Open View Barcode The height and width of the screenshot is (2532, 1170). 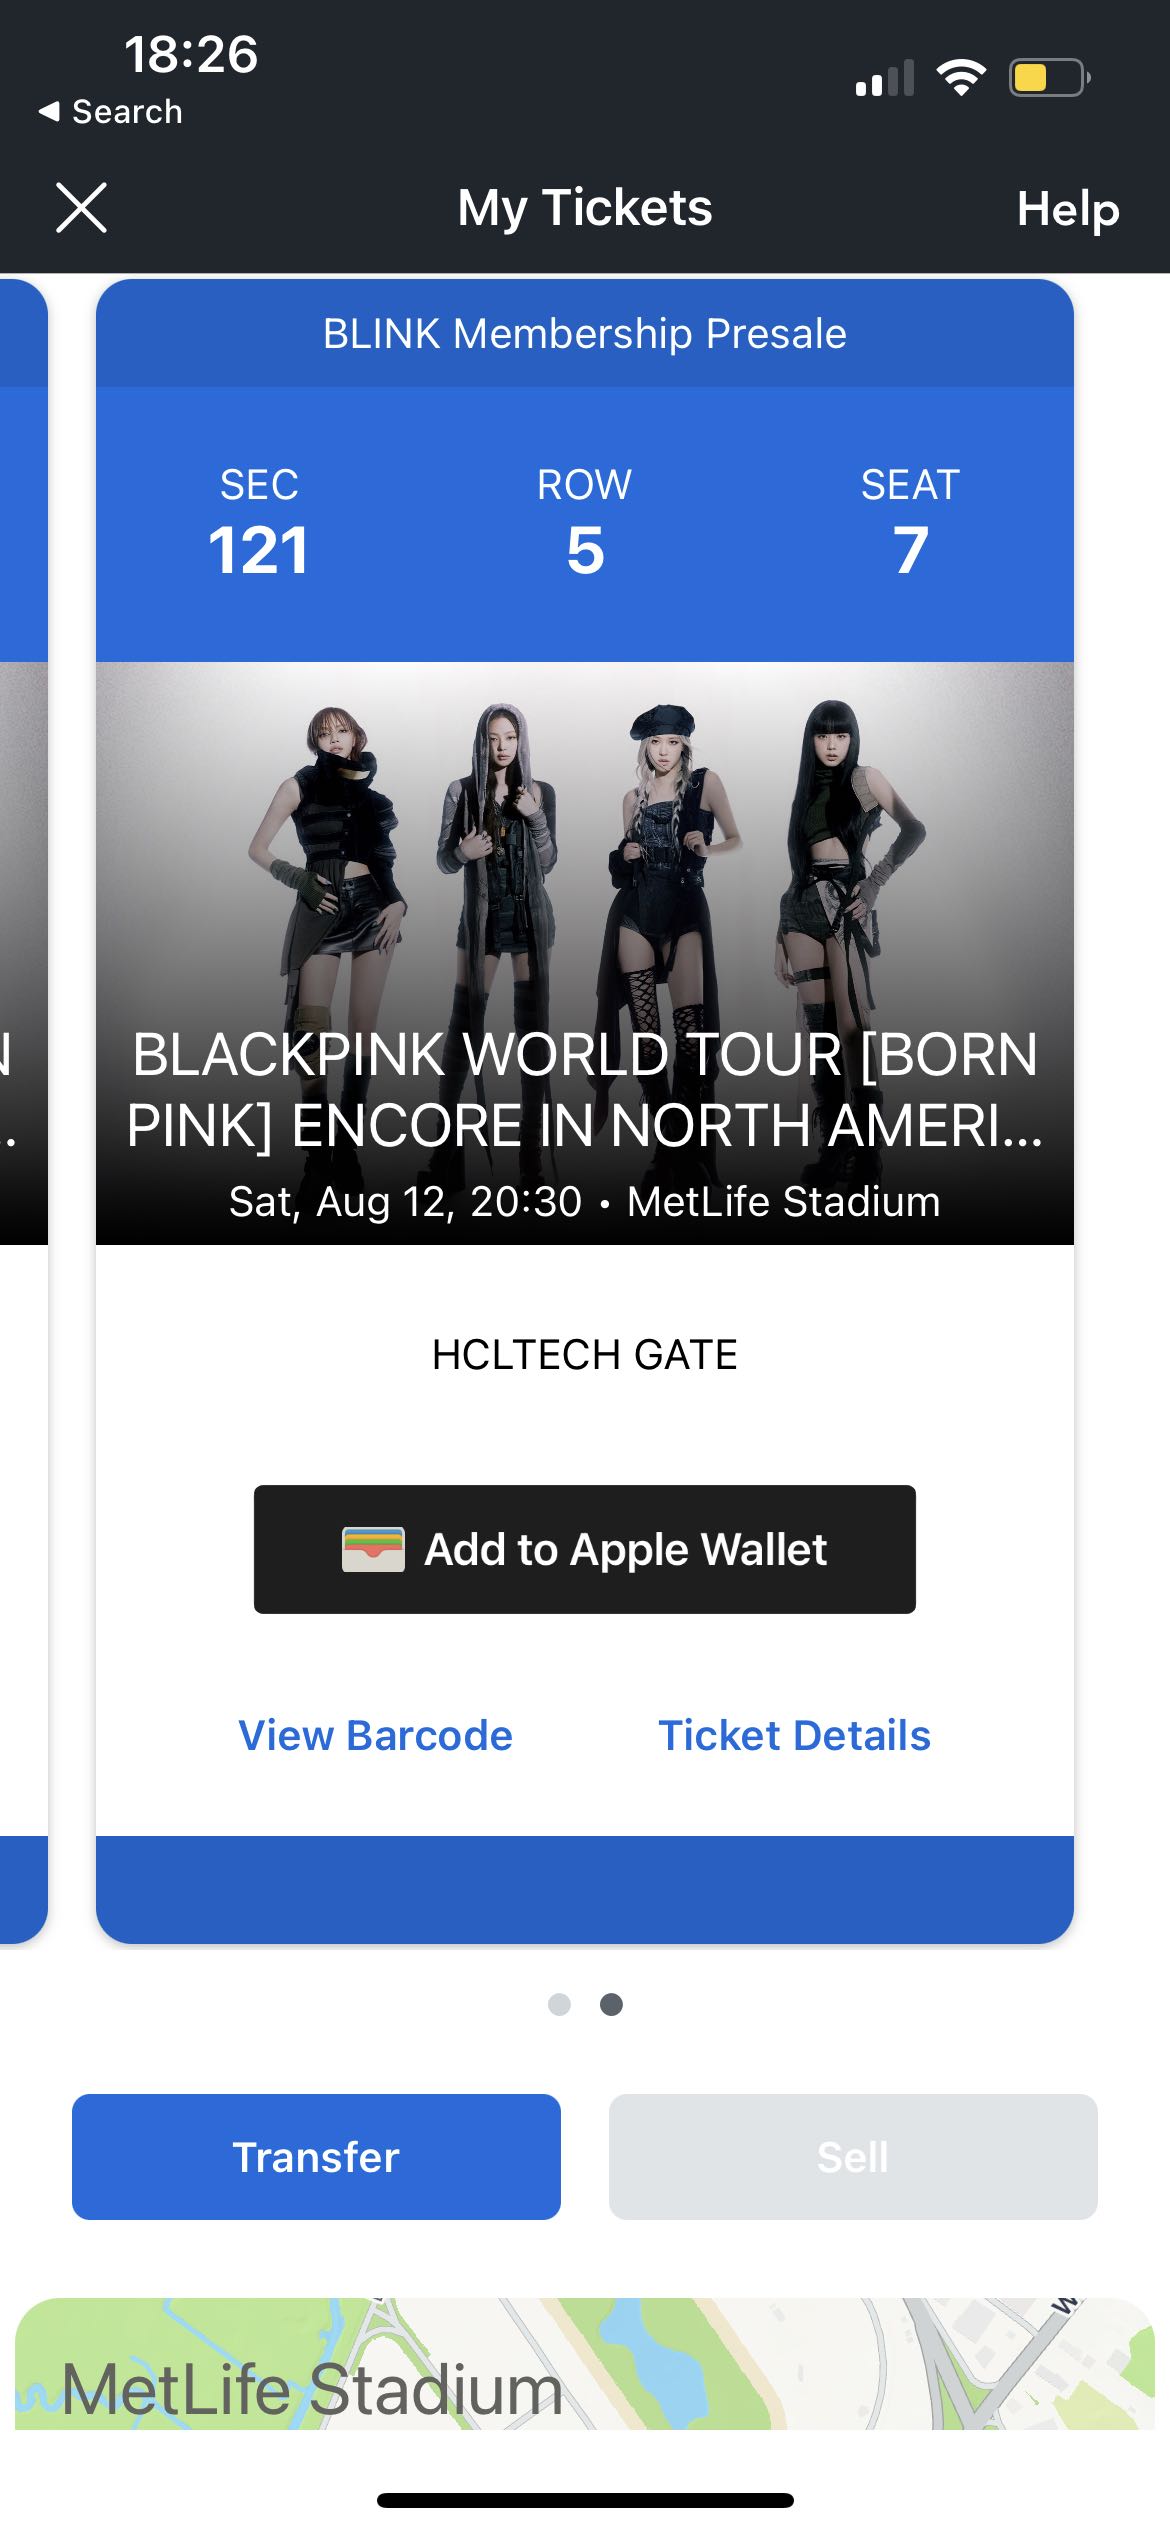pos(375,1735)
